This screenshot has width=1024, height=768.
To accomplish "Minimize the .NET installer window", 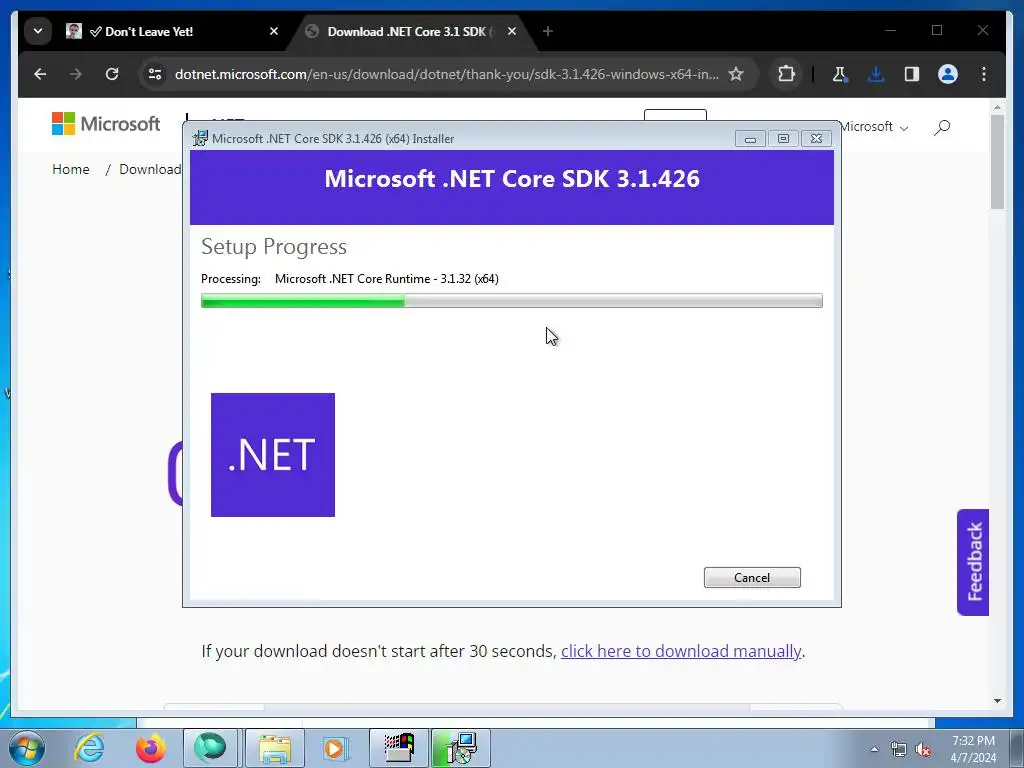I will pyautogui.click(x=750, y=138).
